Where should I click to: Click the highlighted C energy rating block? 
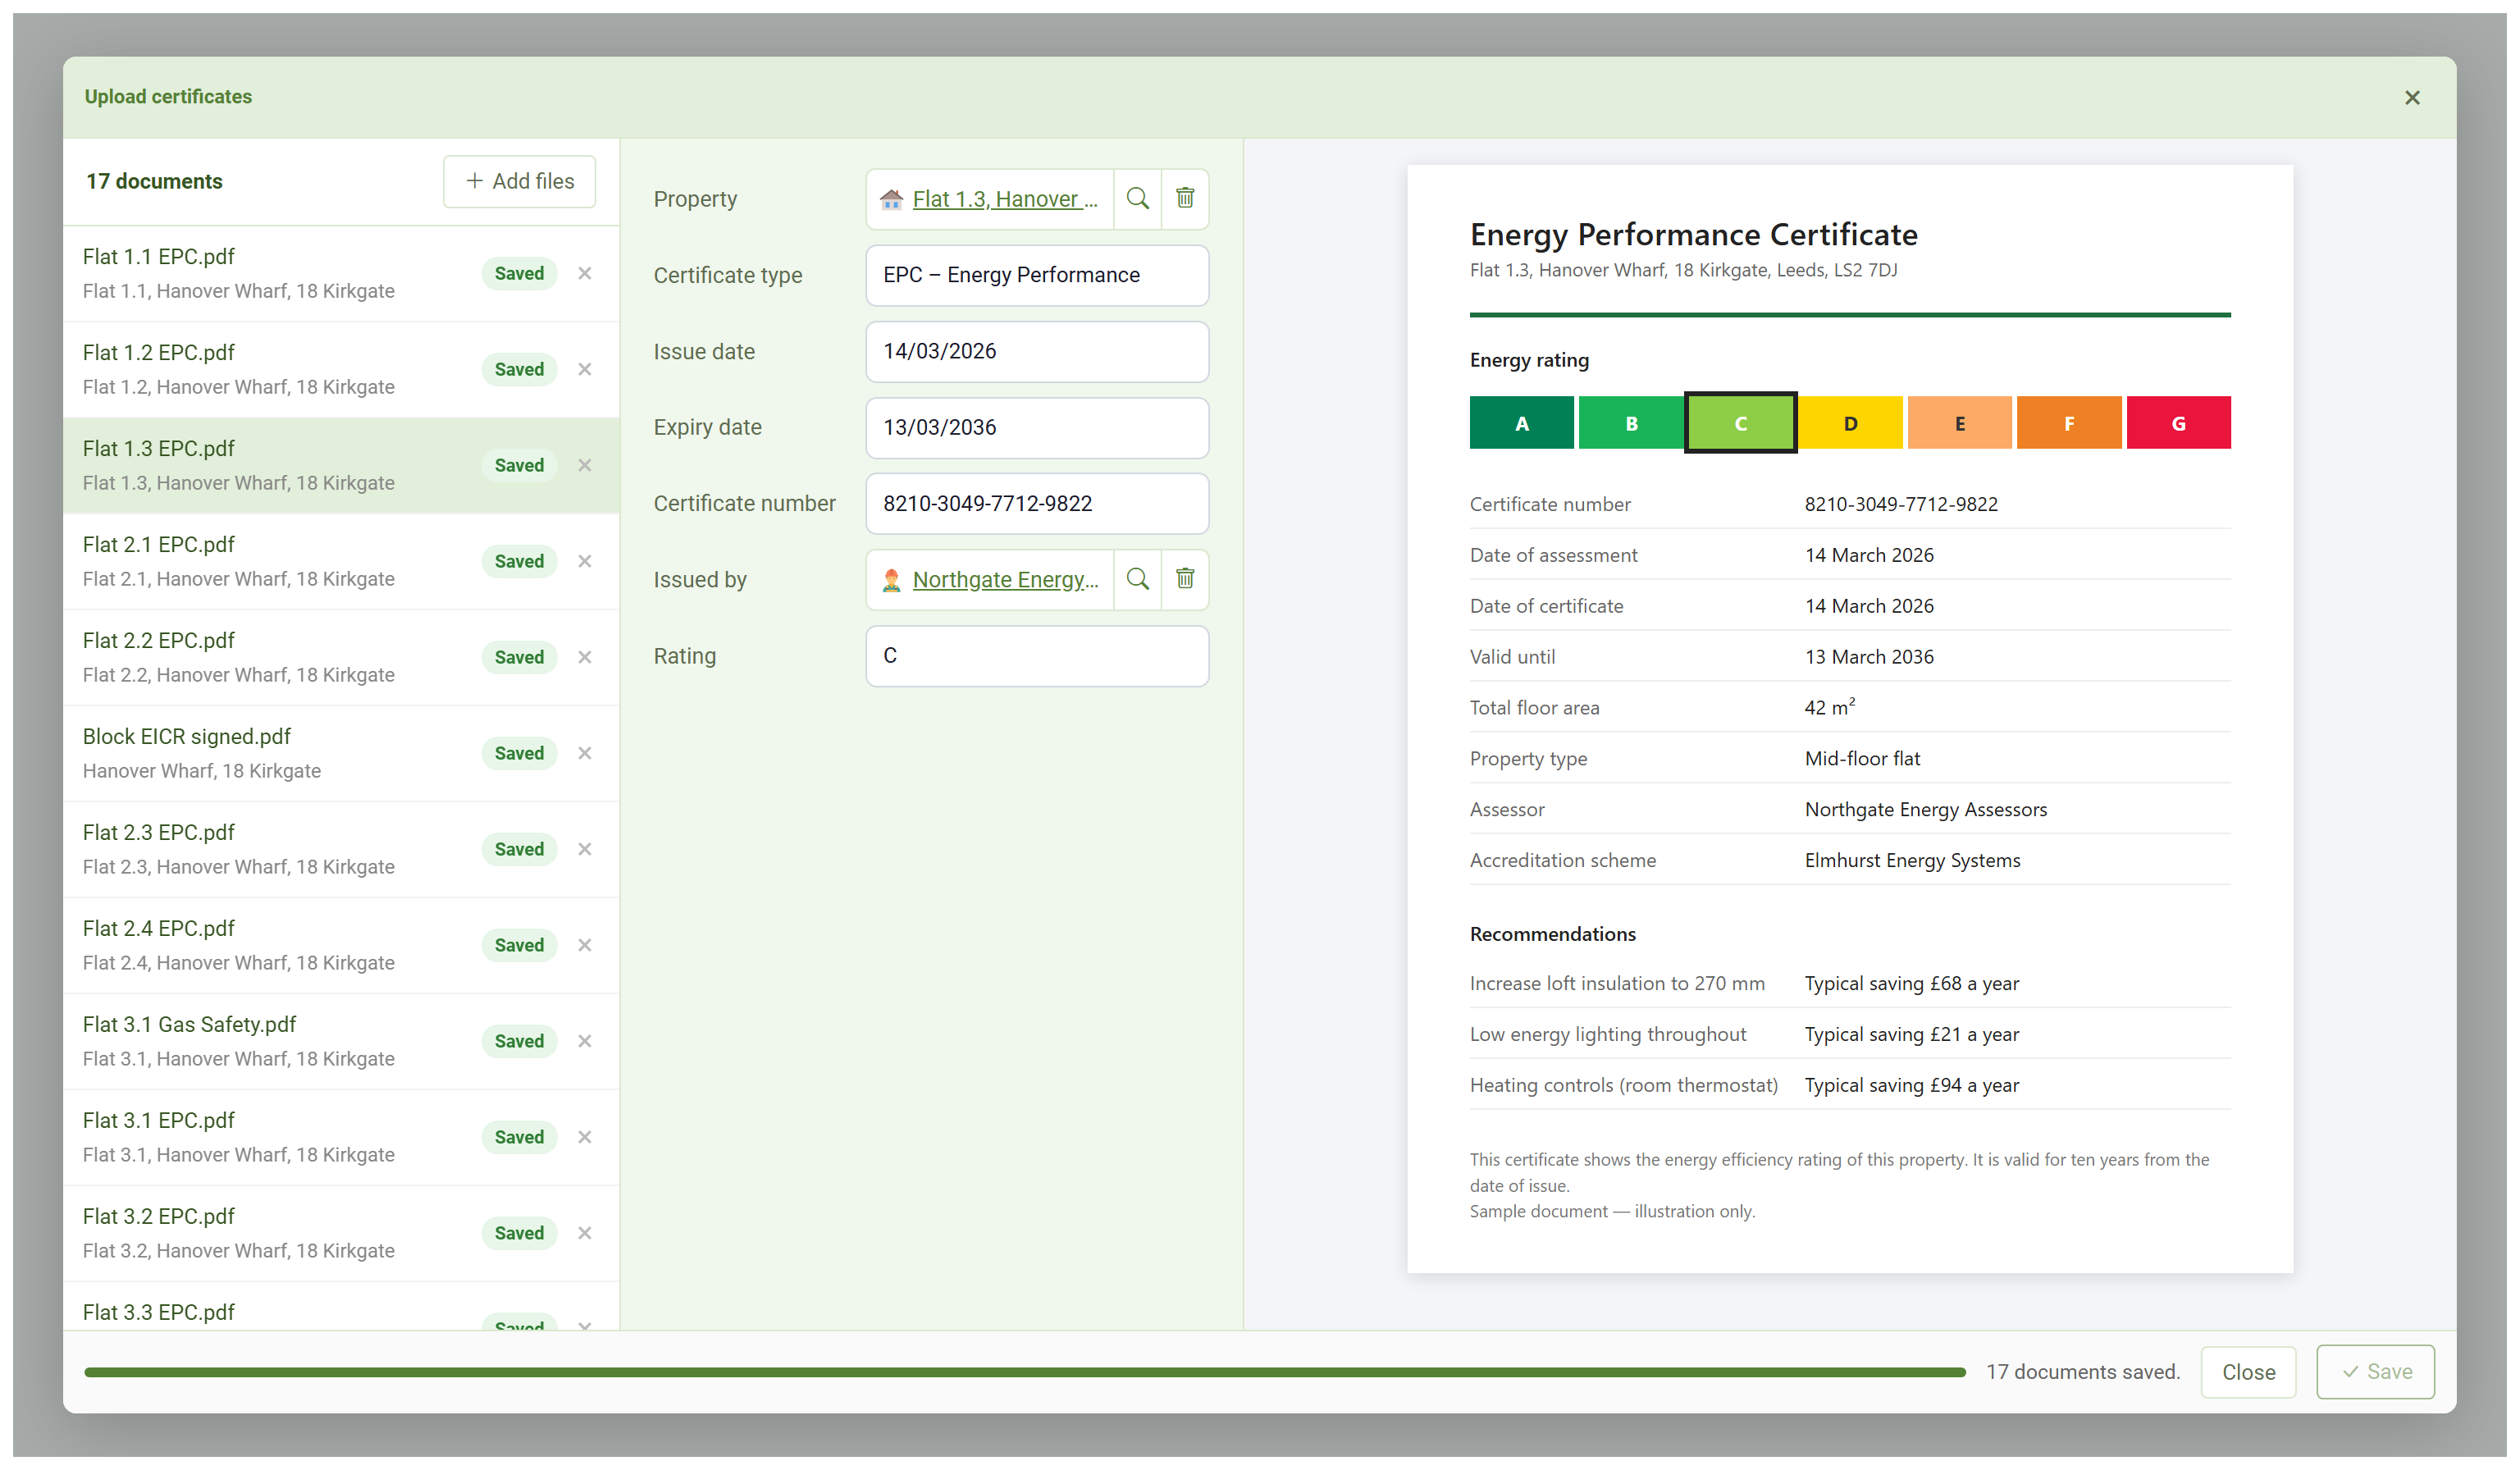[1740, 423]
